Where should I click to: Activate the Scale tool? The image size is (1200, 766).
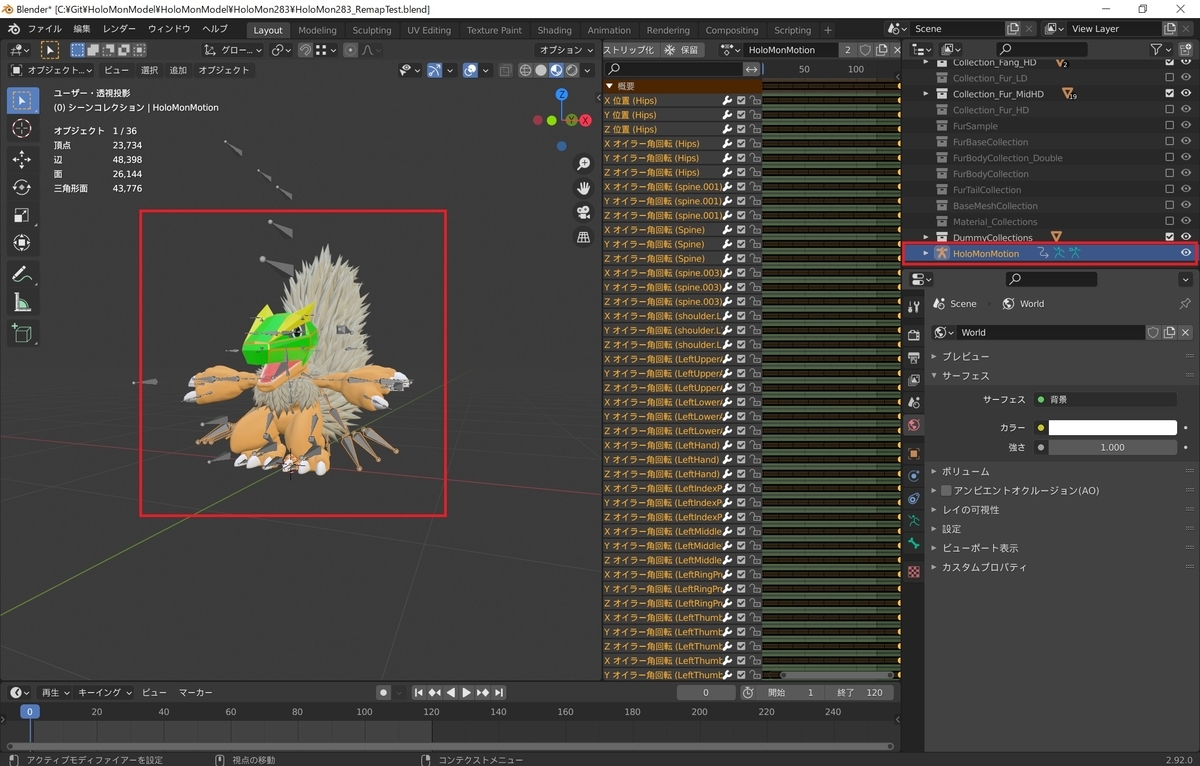point(21,215)
